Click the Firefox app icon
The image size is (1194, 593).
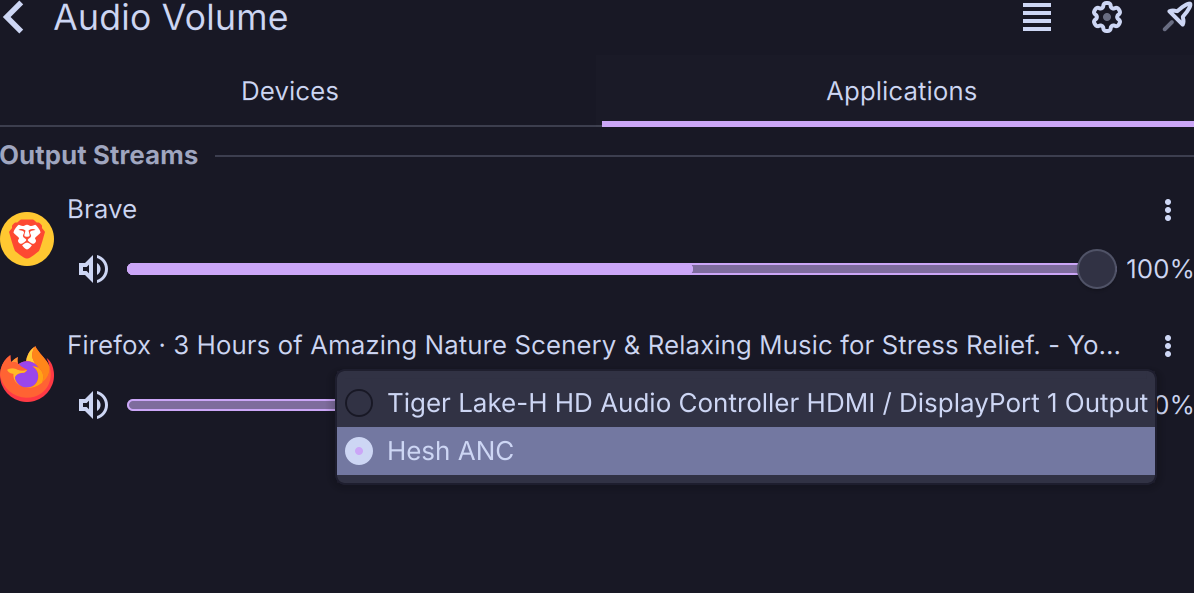coord(27,375)
